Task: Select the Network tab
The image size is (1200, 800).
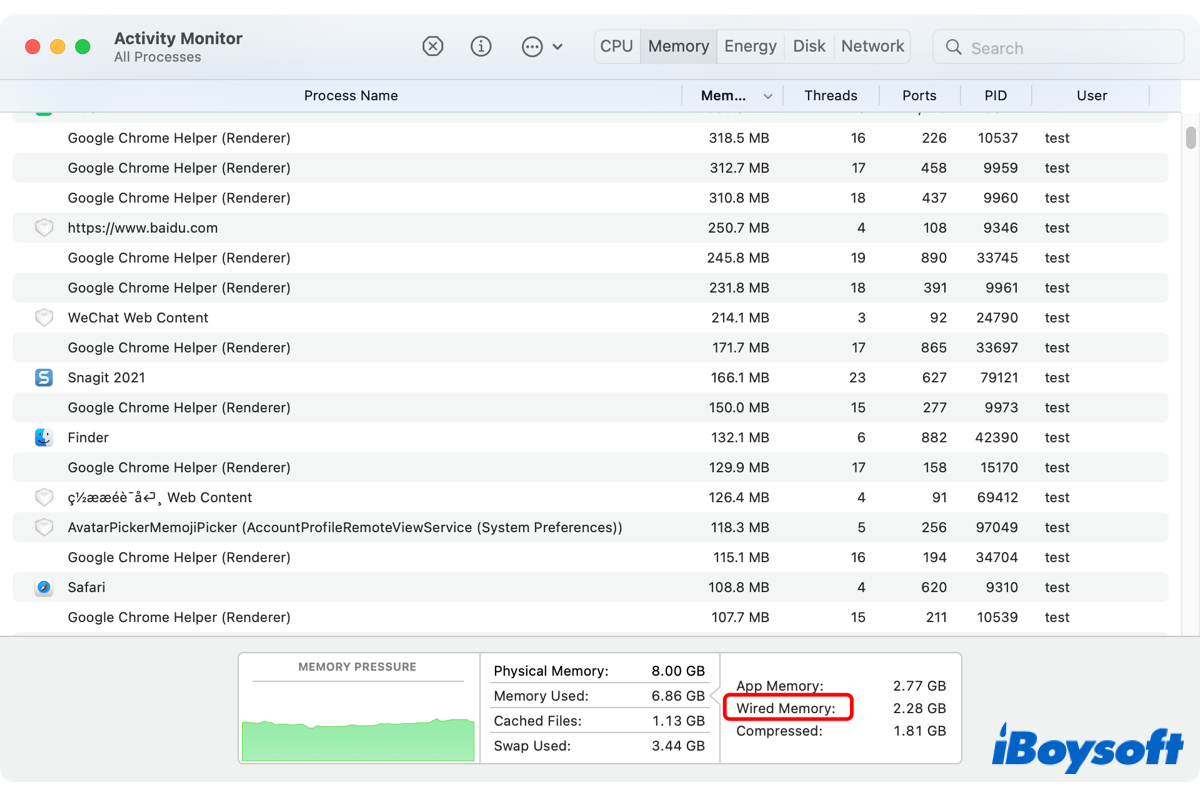Action: pos(872,46)
